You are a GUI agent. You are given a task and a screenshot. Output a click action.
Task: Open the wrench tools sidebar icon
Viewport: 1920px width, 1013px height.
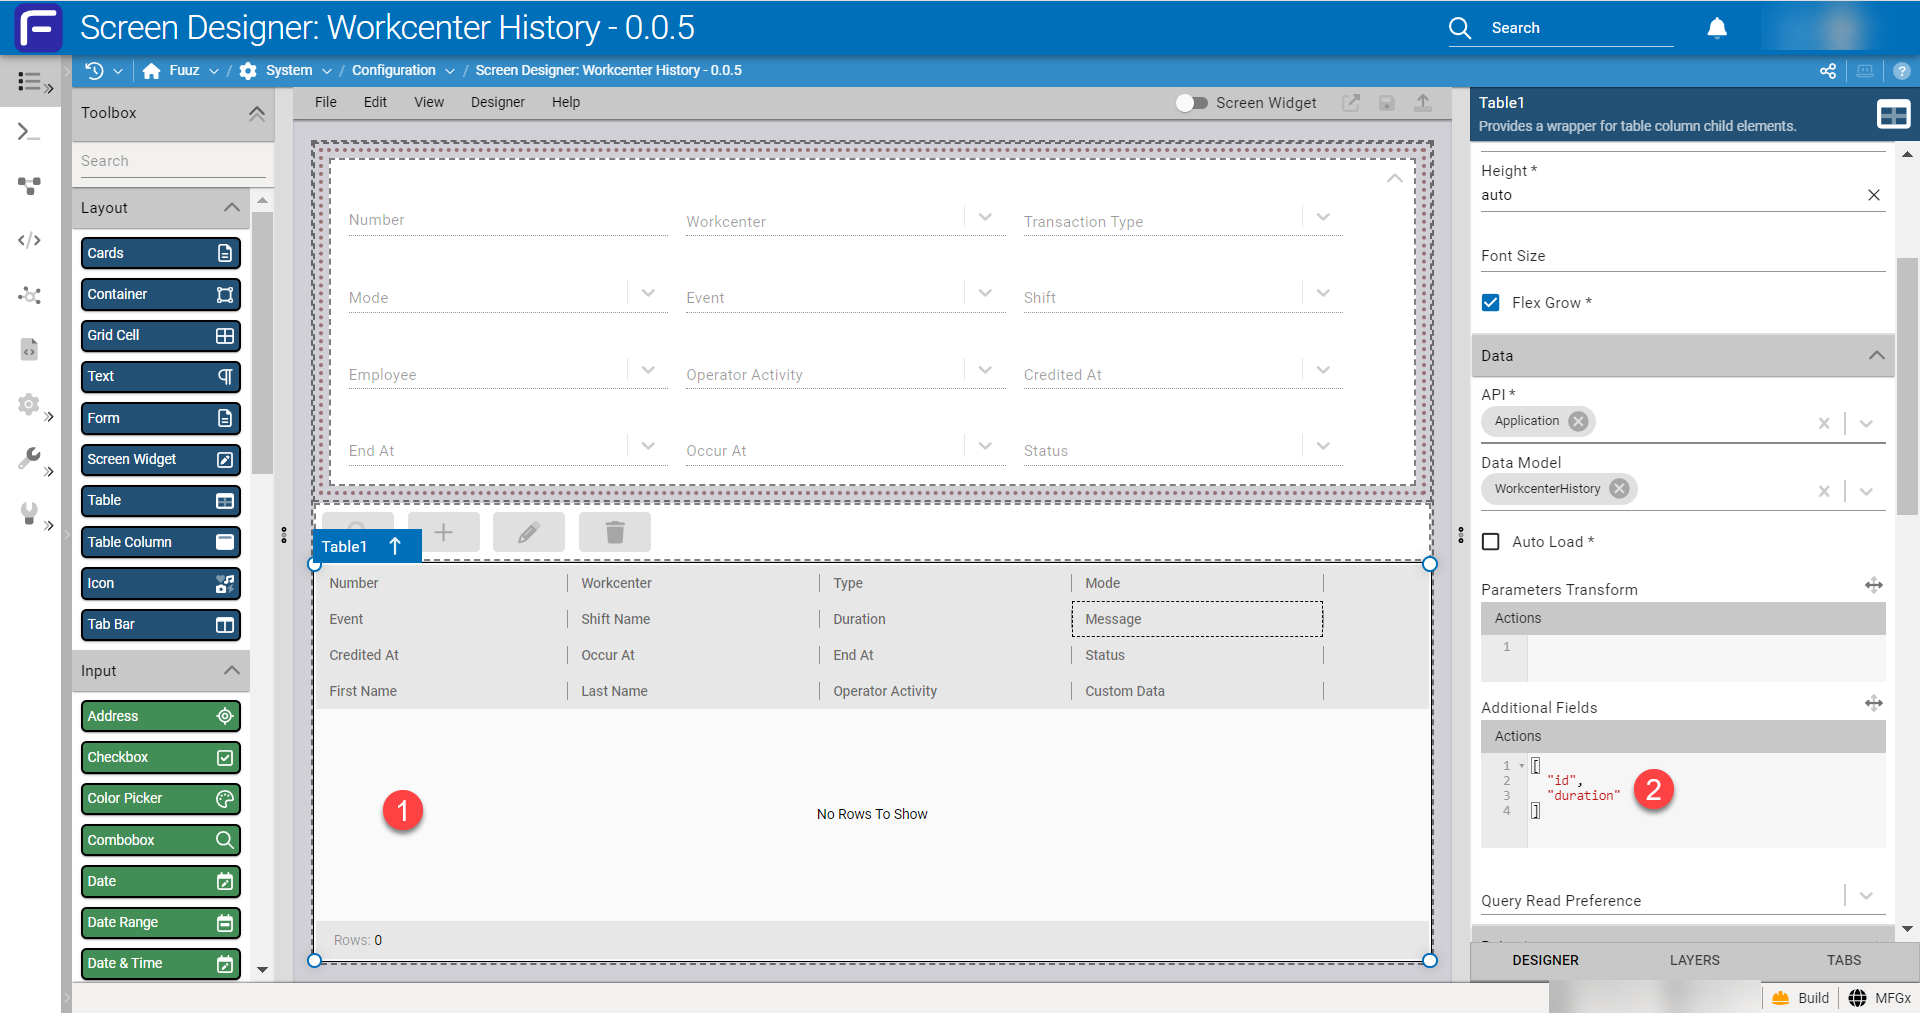point(29,458)
